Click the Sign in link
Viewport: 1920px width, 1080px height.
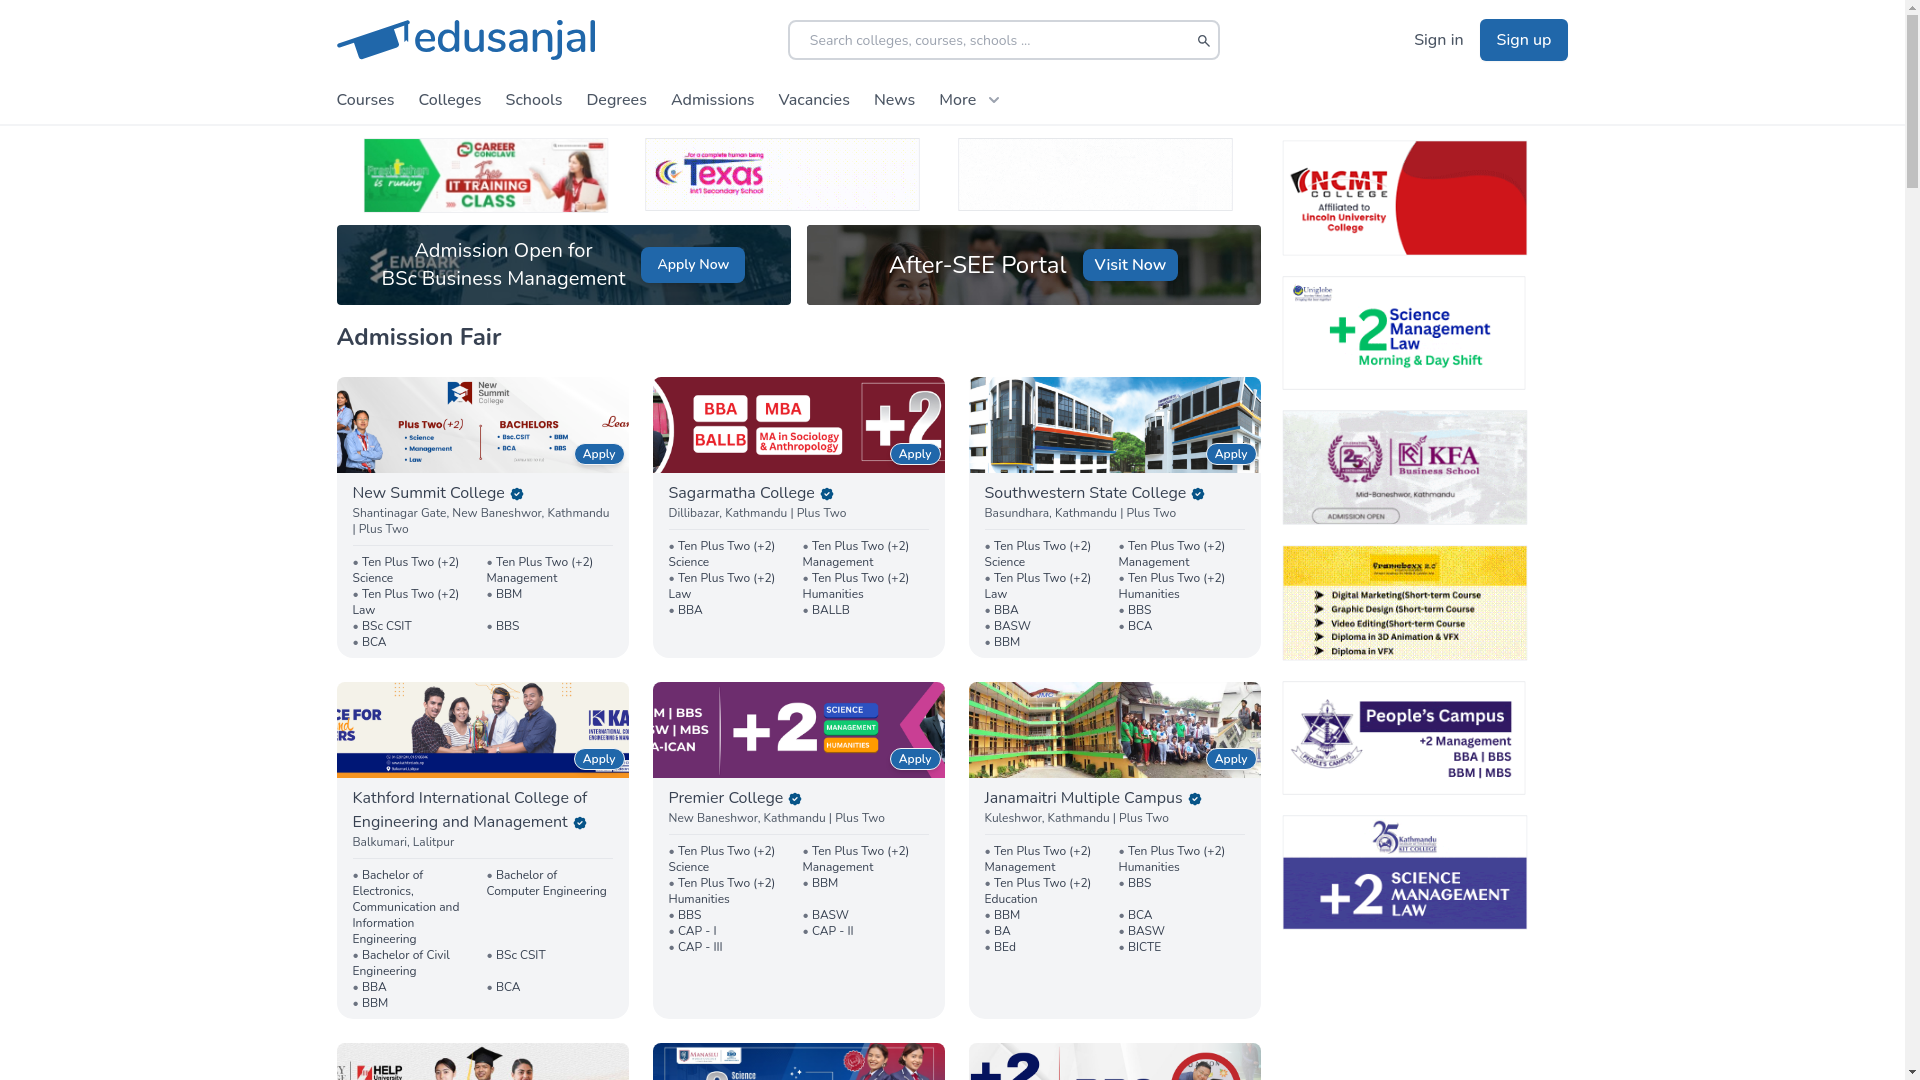[x=1438, y=40]
